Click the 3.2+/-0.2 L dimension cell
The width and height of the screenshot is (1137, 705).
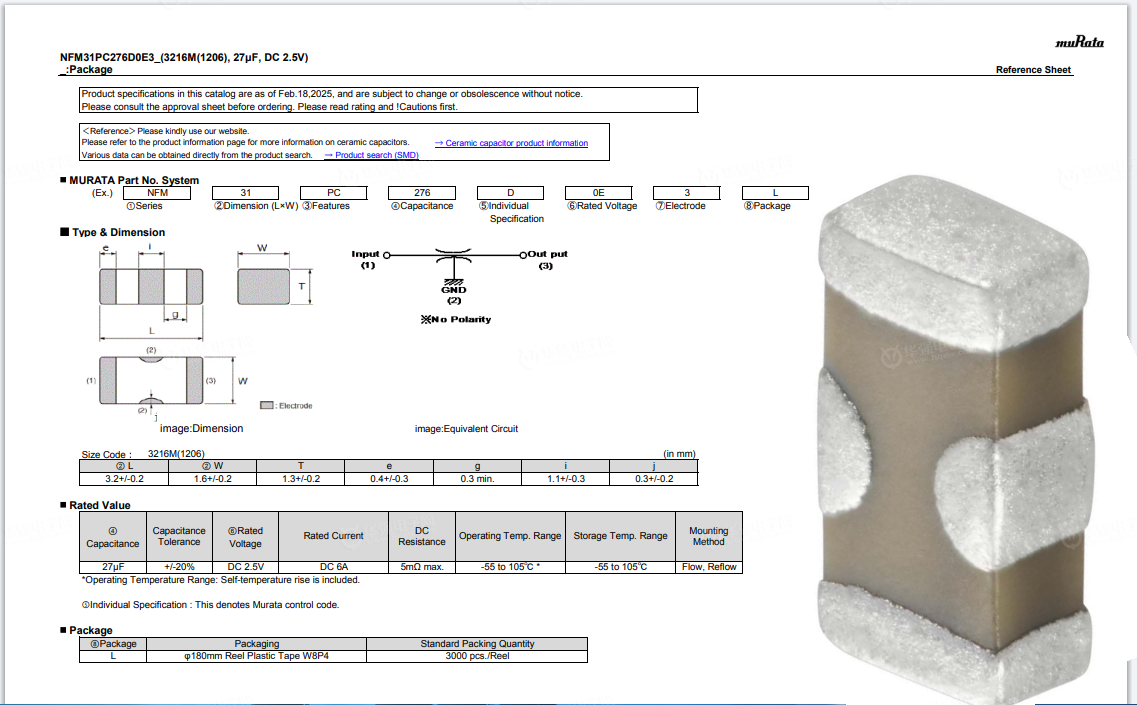(124, 479)
